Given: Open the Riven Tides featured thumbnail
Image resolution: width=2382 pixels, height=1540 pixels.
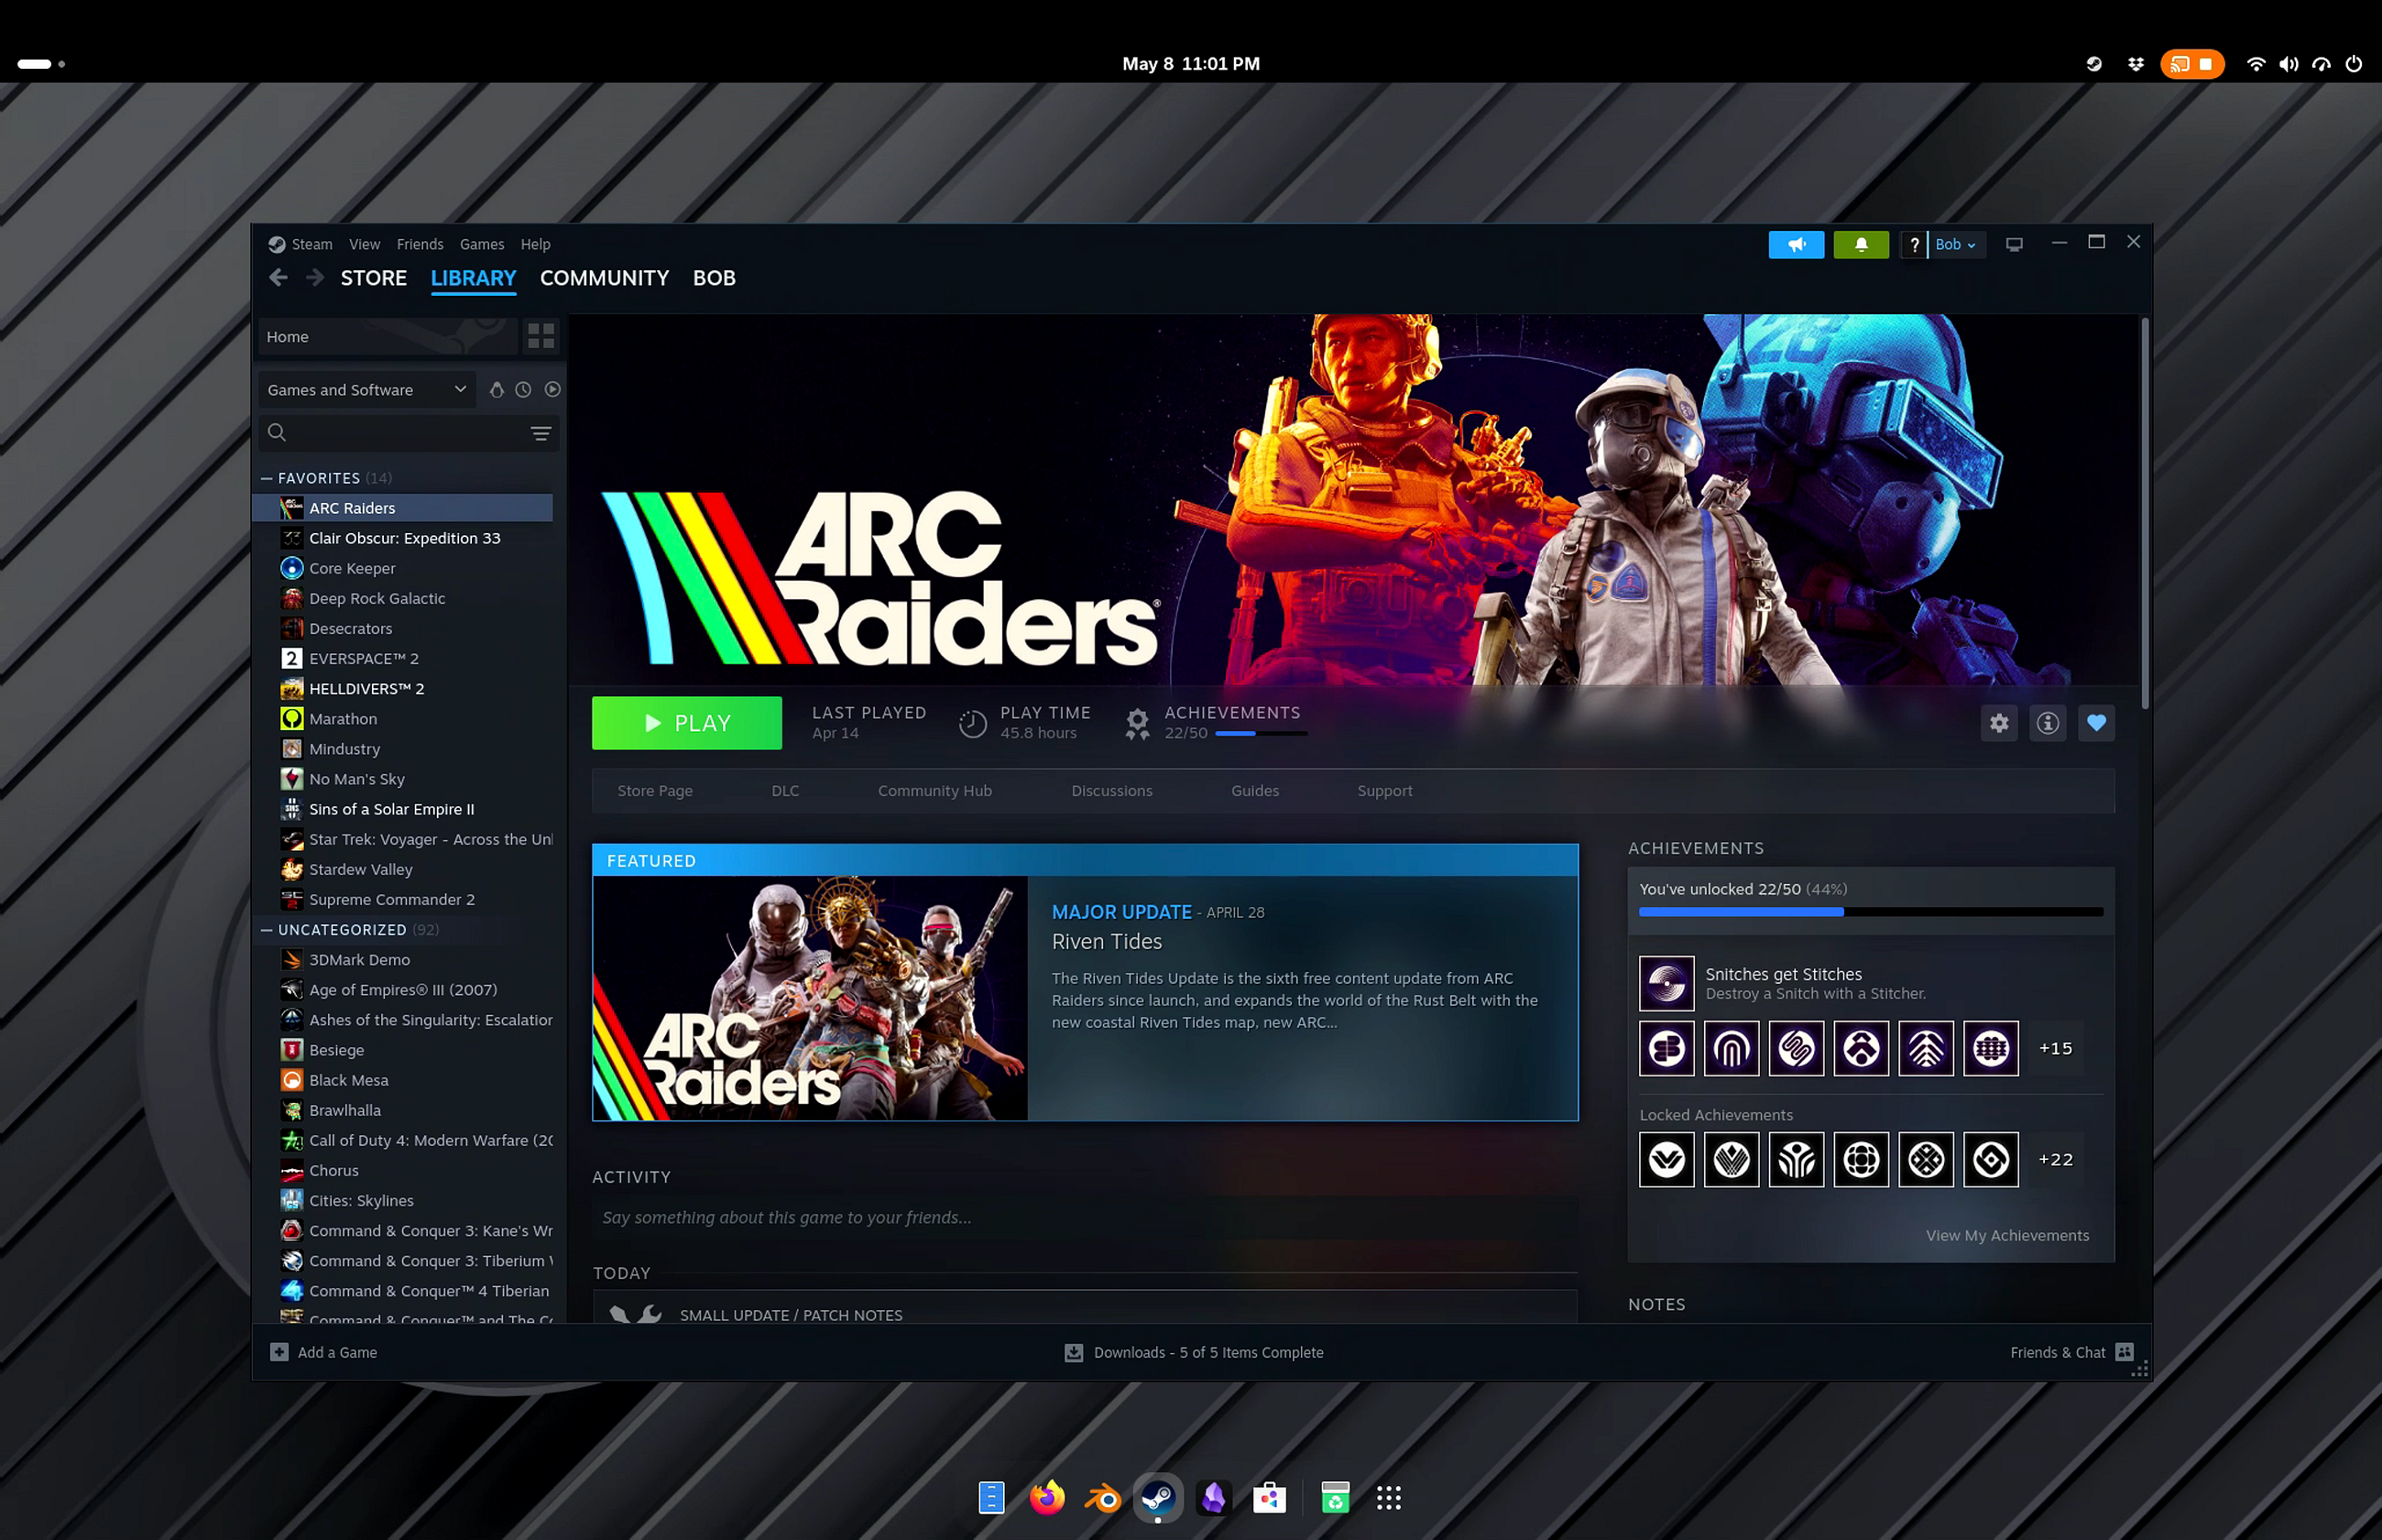Looking at the screenshot, I should tap(811, 998).
